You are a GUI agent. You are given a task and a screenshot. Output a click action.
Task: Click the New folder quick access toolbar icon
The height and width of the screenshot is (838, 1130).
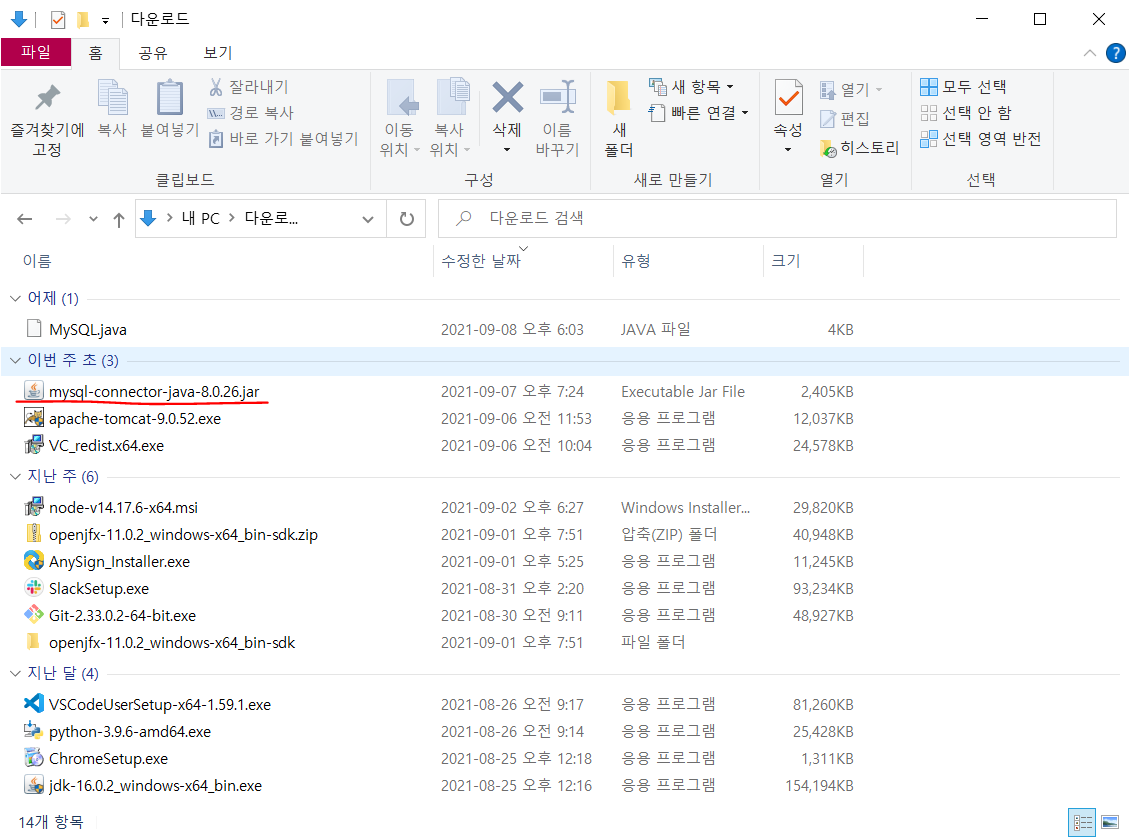pos(84,19)
